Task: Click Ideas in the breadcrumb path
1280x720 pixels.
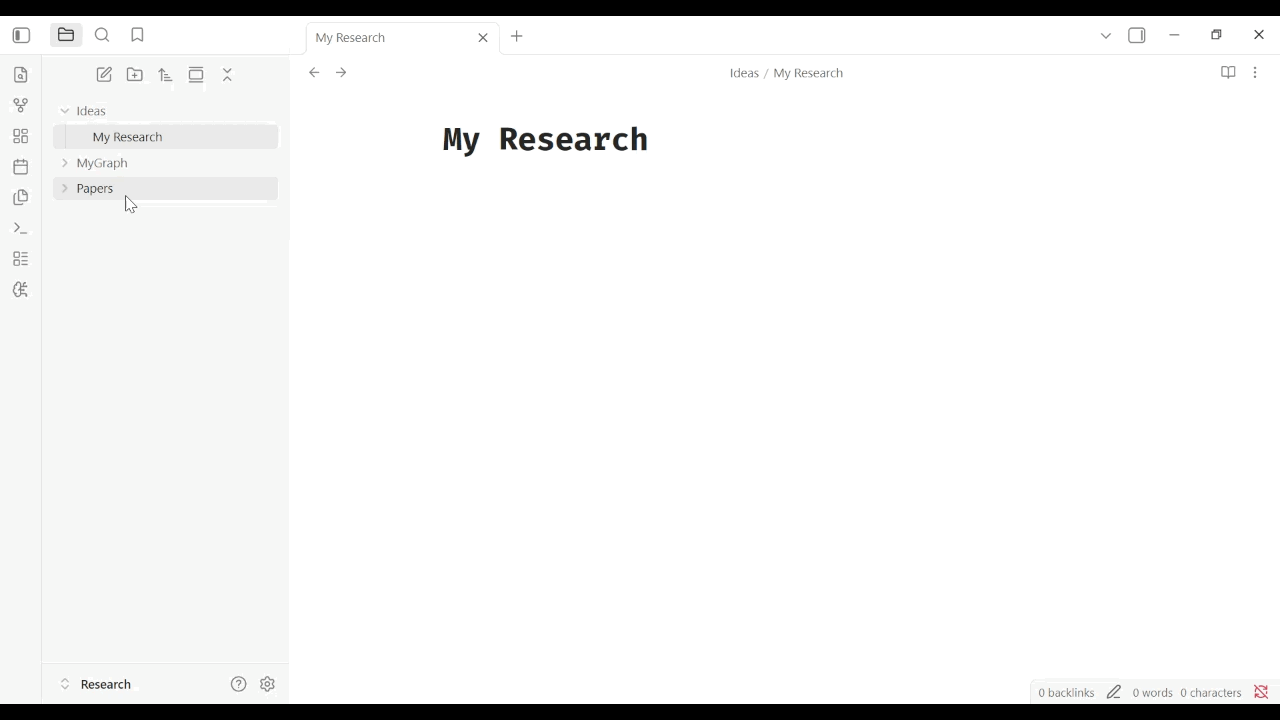Action: pos(744,73)
